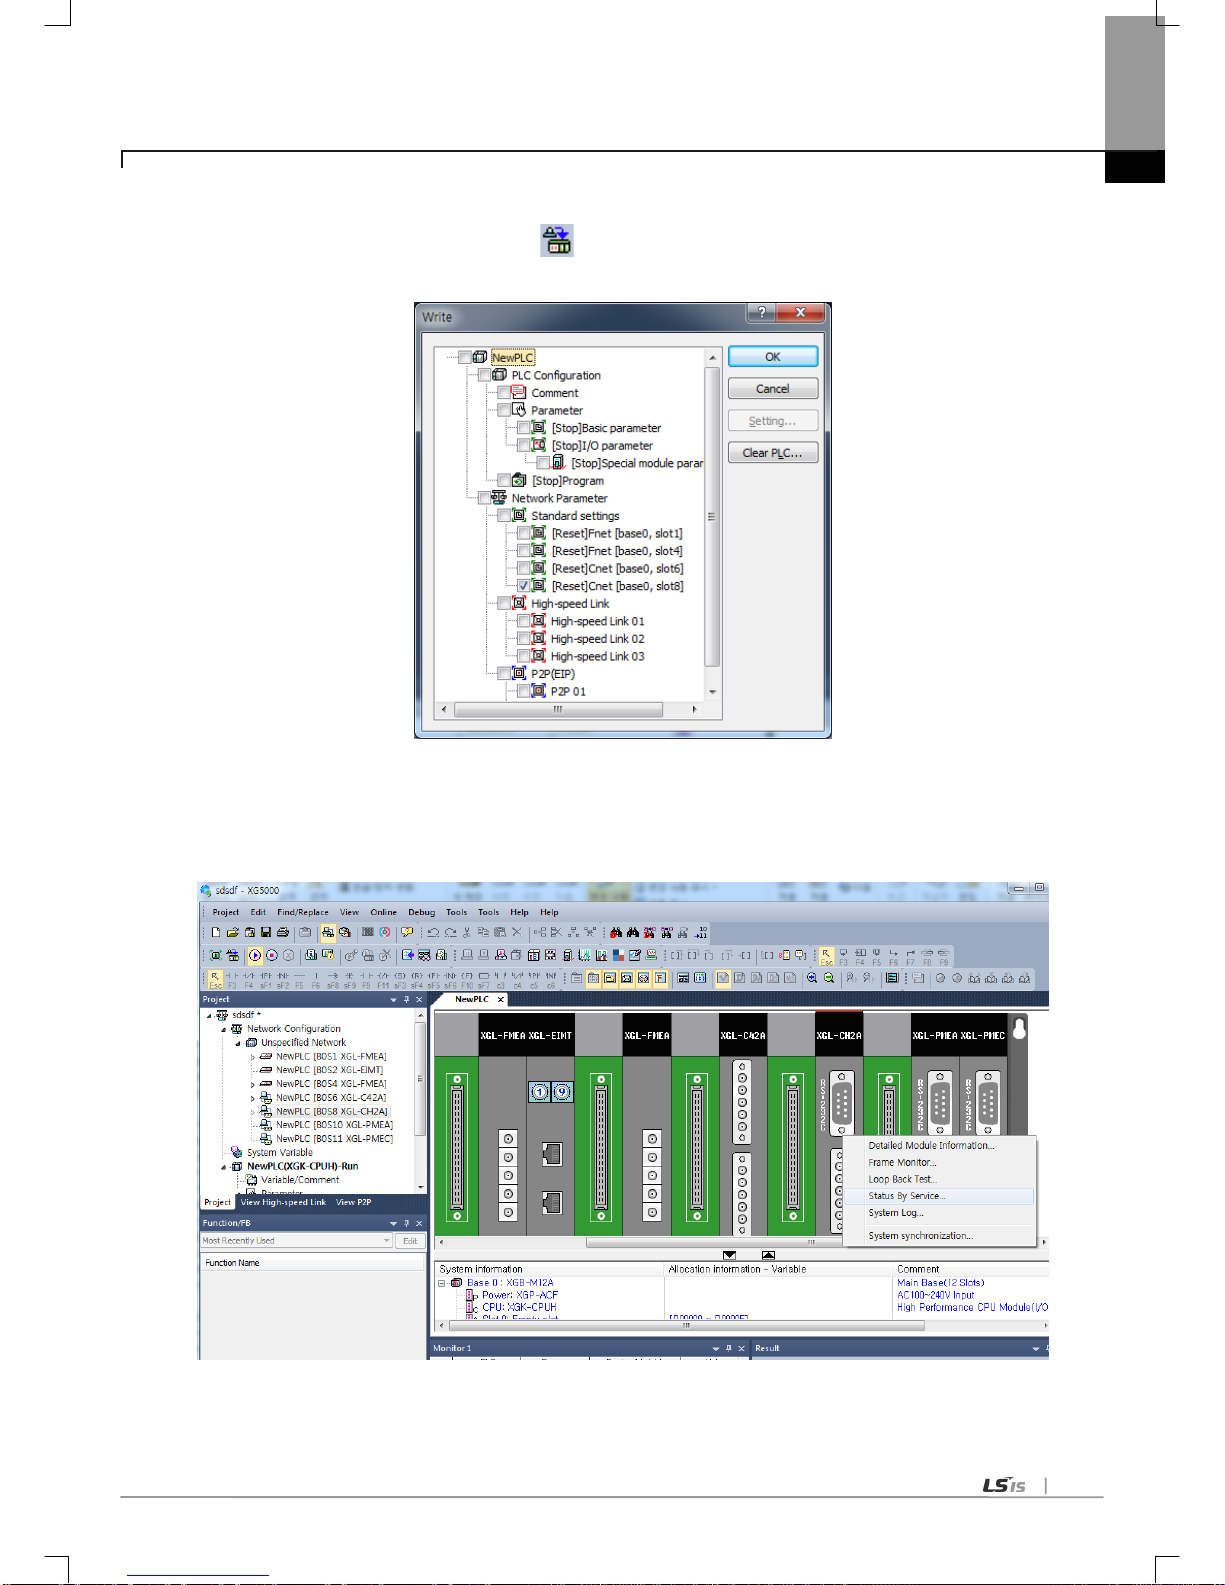Collapse the Base 0 : XGB-M12A node
This screenshot has width=1225, height=1585.
442,1283
